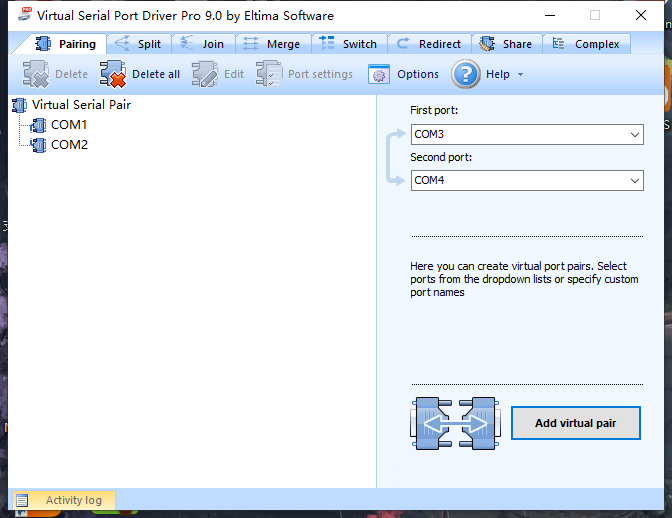Screen dimensions: 672x518
Task: Click the Delete all label text
Action: [156, 74]
